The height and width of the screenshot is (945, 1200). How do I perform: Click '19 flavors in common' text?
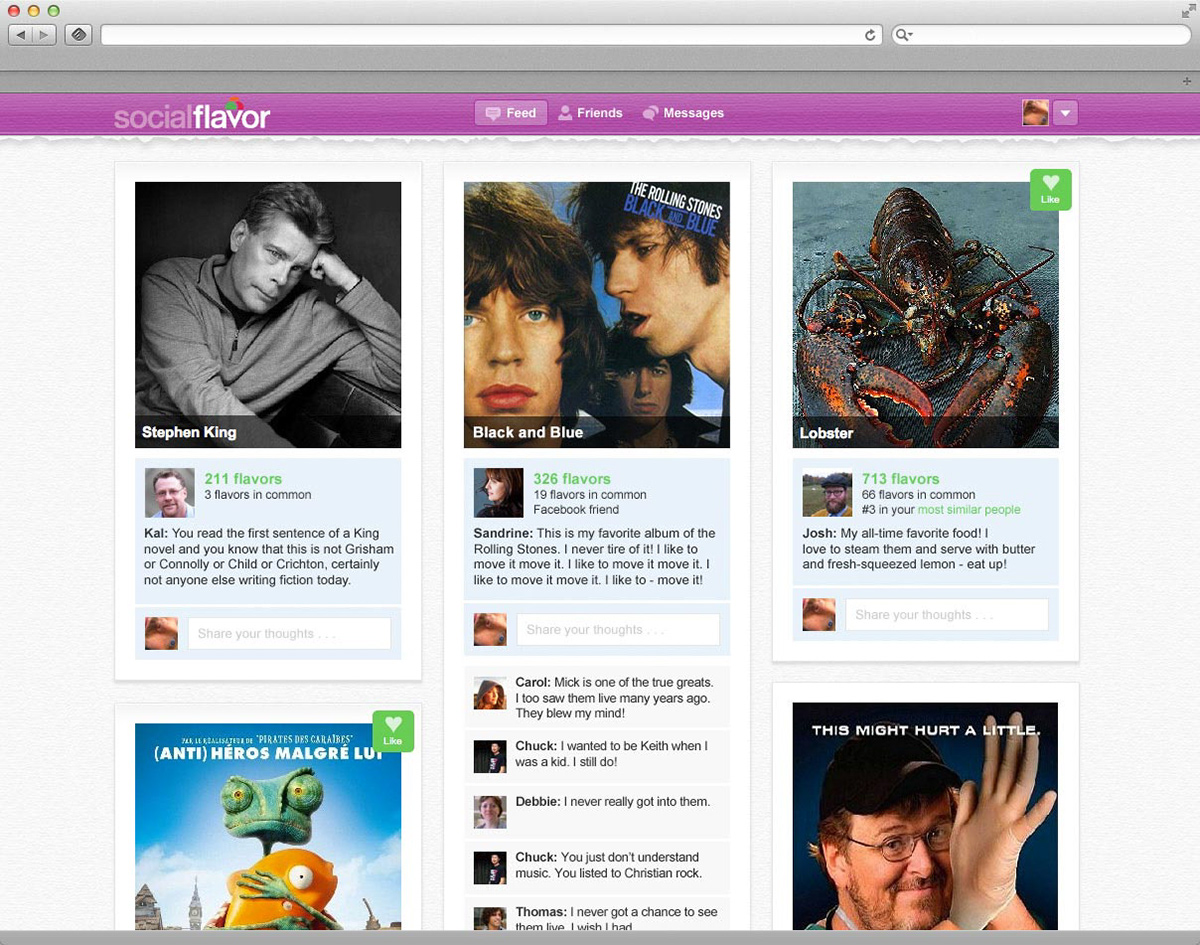[590, 495]
